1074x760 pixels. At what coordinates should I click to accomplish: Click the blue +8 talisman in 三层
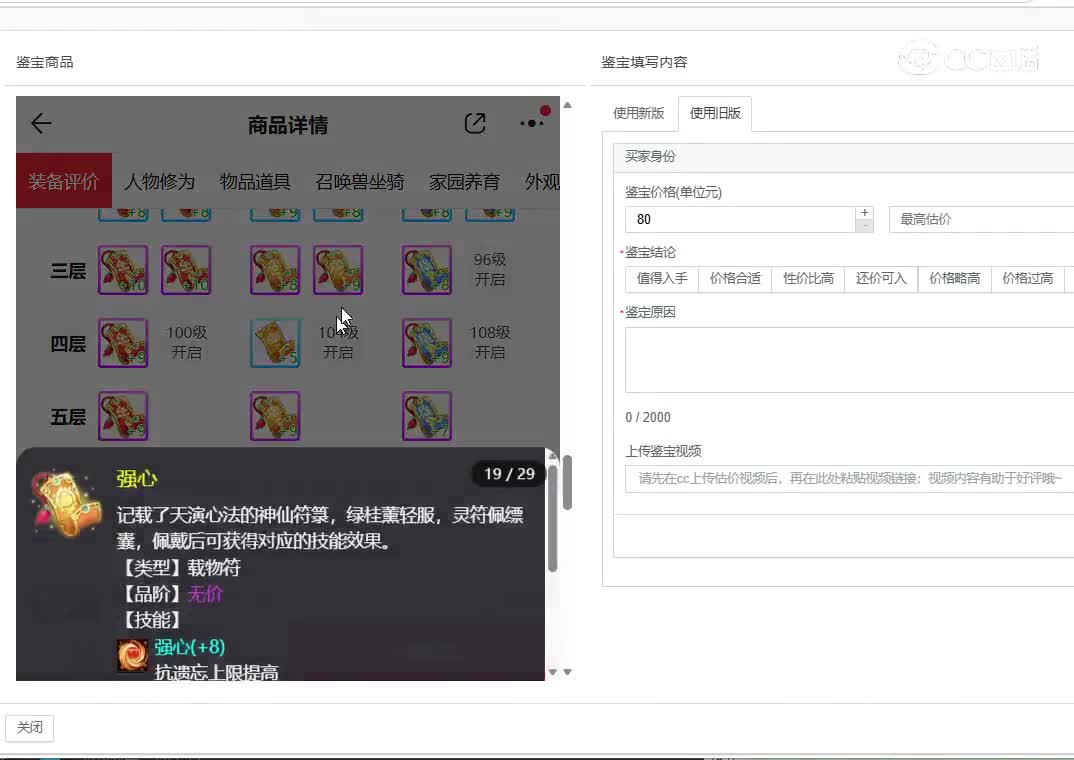point(427,270)
